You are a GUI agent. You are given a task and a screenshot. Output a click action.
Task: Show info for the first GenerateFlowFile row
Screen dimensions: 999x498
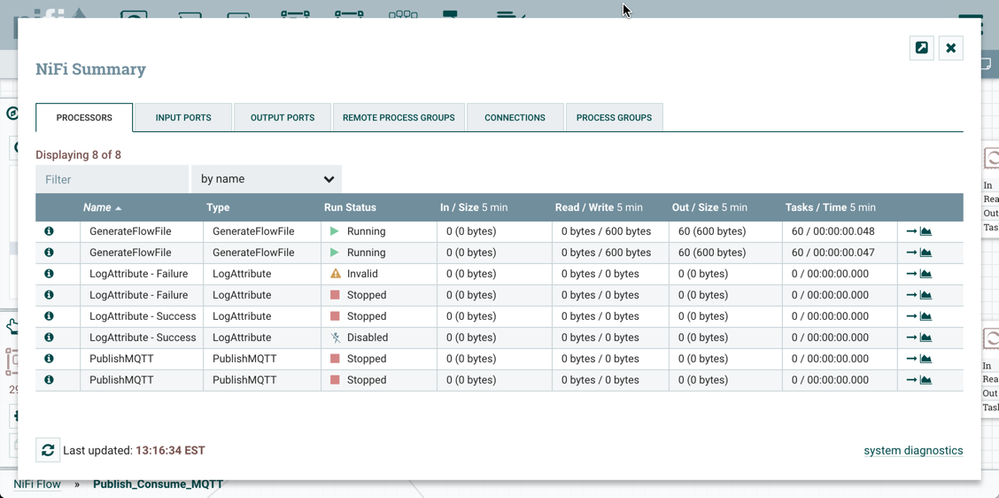tap(48, 232)
